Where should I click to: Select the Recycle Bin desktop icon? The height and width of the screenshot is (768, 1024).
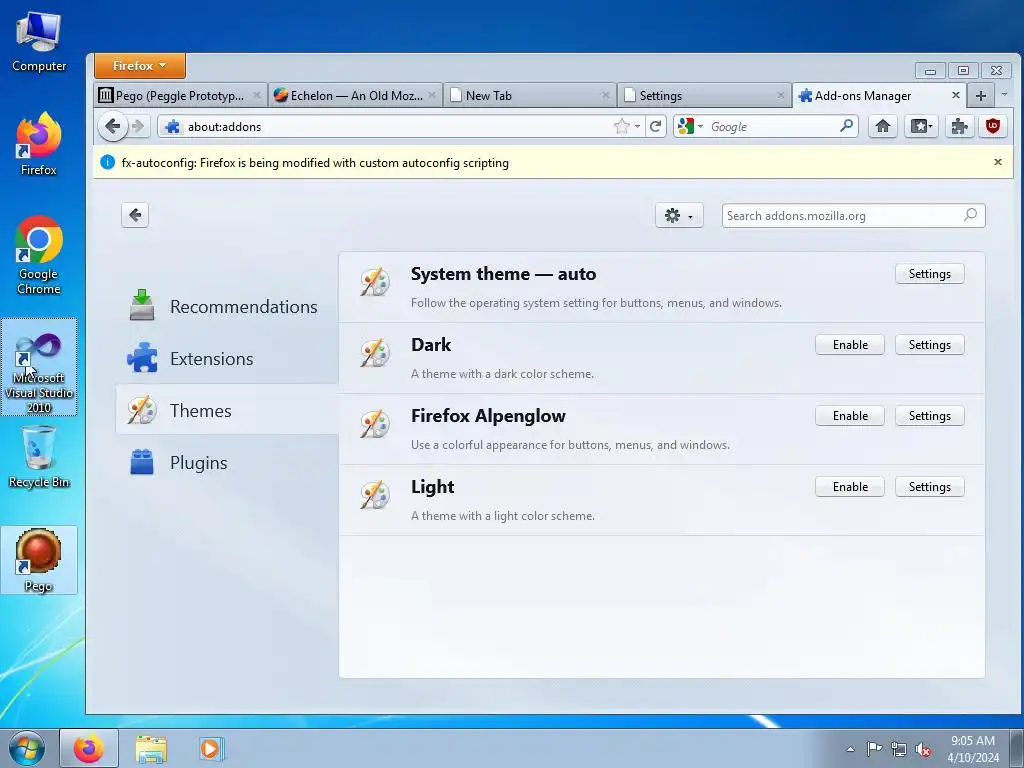click(39, 456)
